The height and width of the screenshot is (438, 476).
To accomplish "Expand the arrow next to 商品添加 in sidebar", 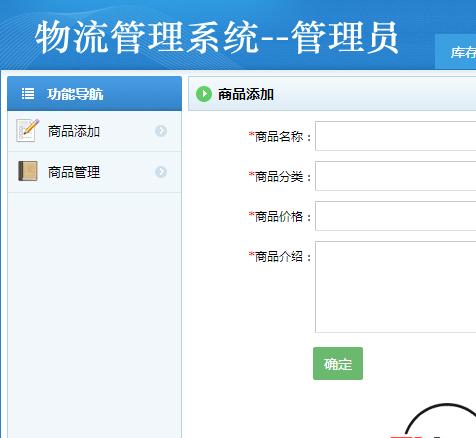I will [161, 131].
